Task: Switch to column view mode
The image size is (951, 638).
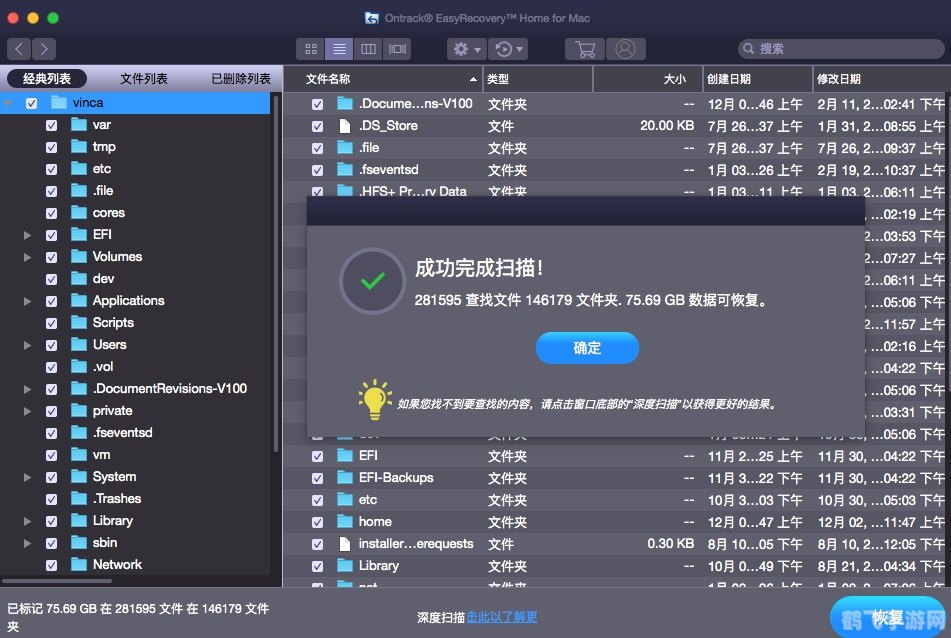Action: point(367,48)
